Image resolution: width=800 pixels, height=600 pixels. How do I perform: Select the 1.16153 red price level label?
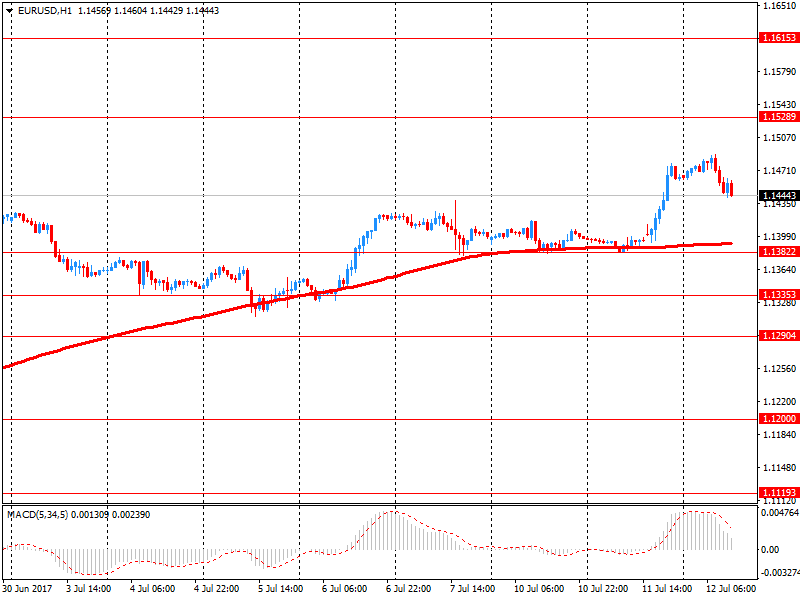[x=779, y=38]
